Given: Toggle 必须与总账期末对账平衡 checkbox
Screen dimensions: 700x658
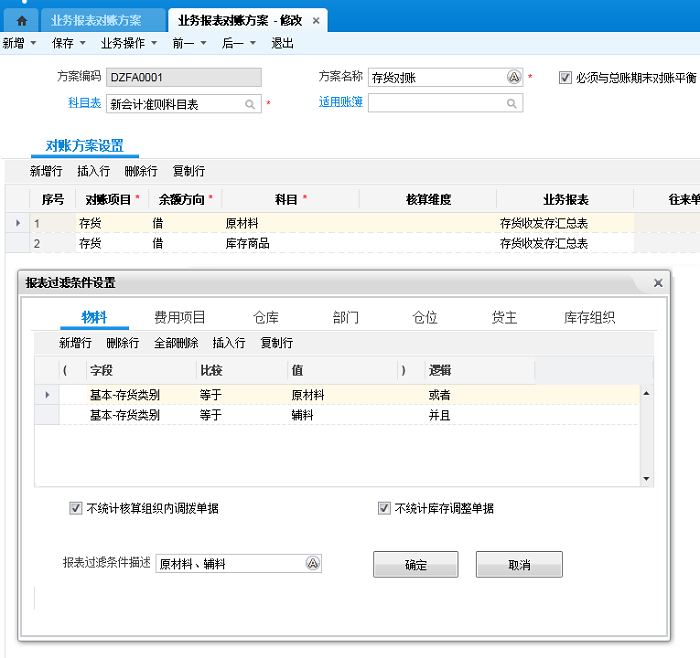Looking at the screenshot, I should [565, 77].
